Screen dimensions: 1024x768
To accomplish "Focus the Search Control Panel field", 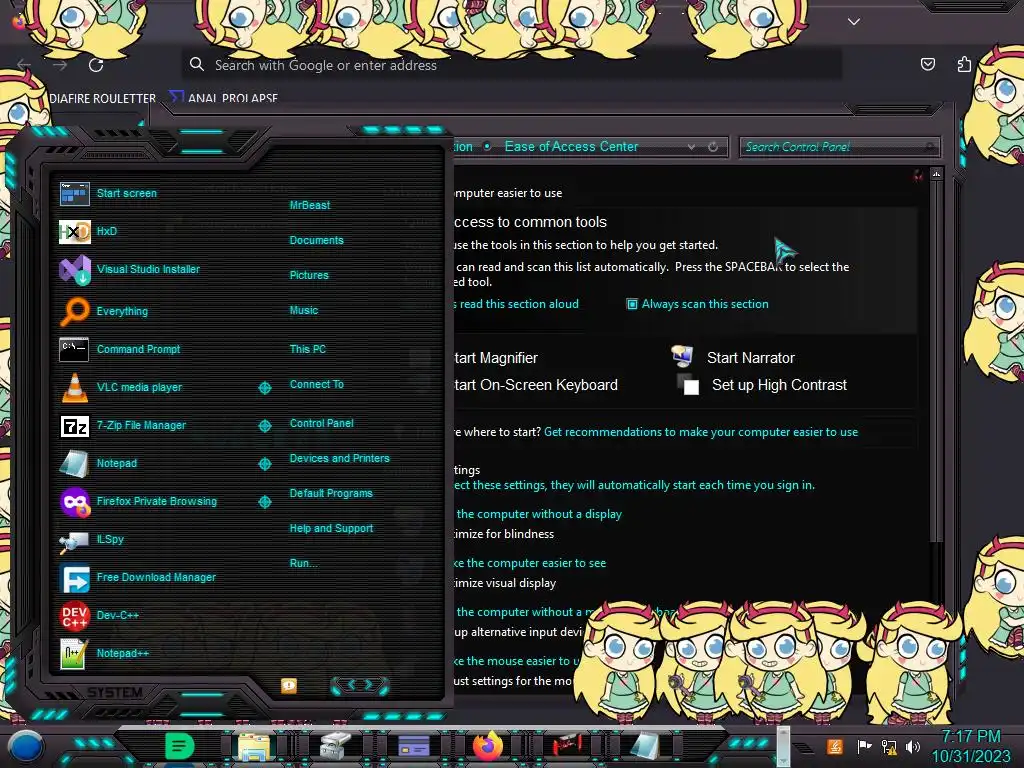I will click(839, 147).
